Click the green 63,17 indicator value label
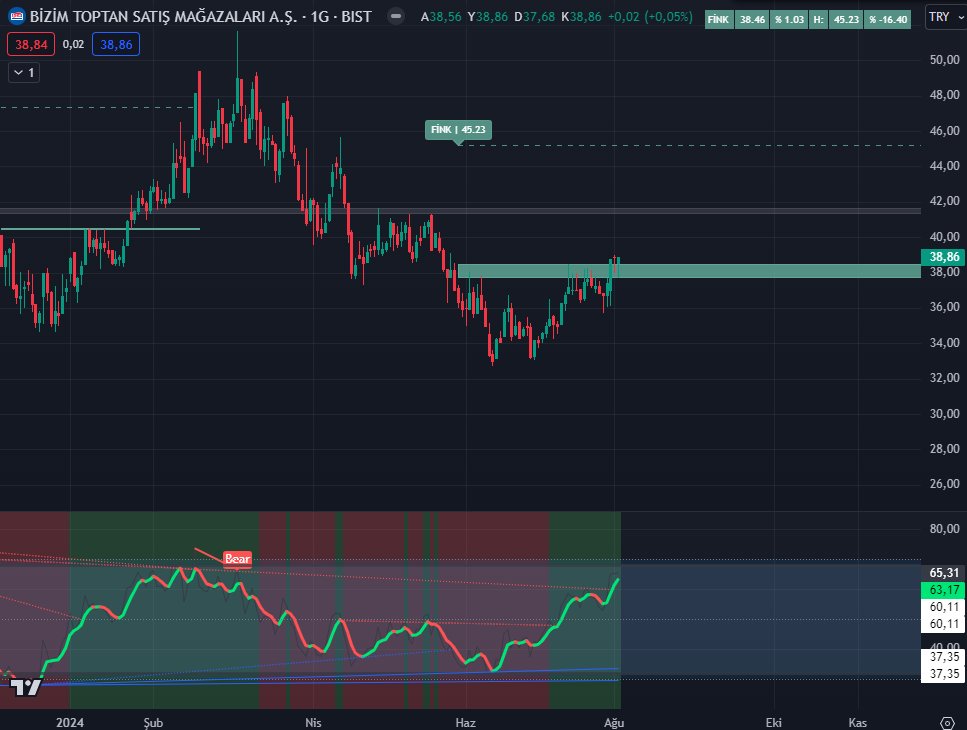967x730 pixels. (944, 590)
